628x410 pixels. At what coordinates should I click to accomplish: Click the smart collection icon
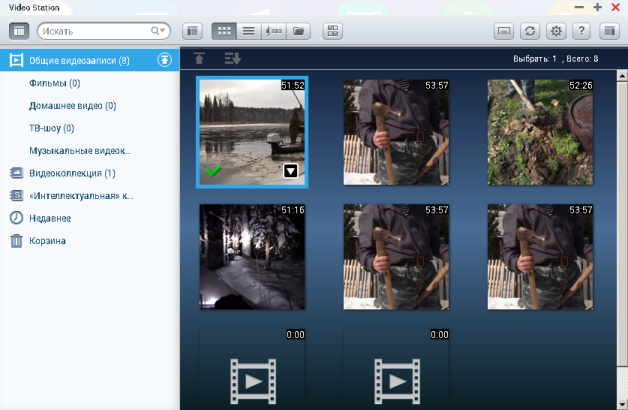click(16, 195)
